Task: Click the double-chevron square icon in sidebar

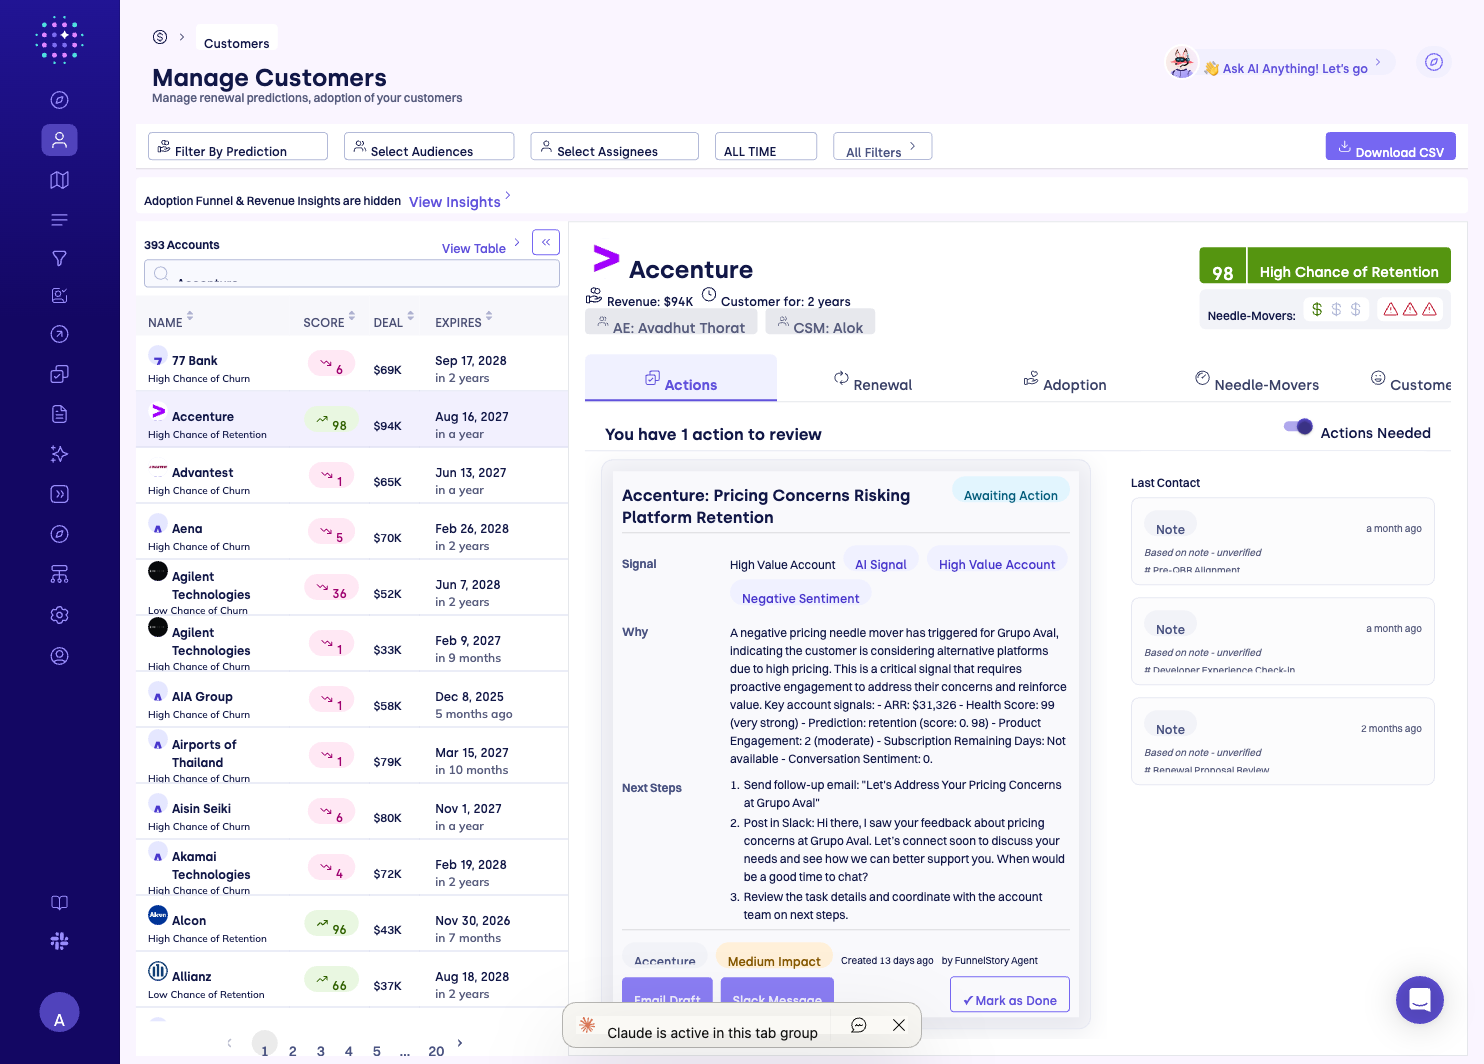Action: tap(60, 494)
